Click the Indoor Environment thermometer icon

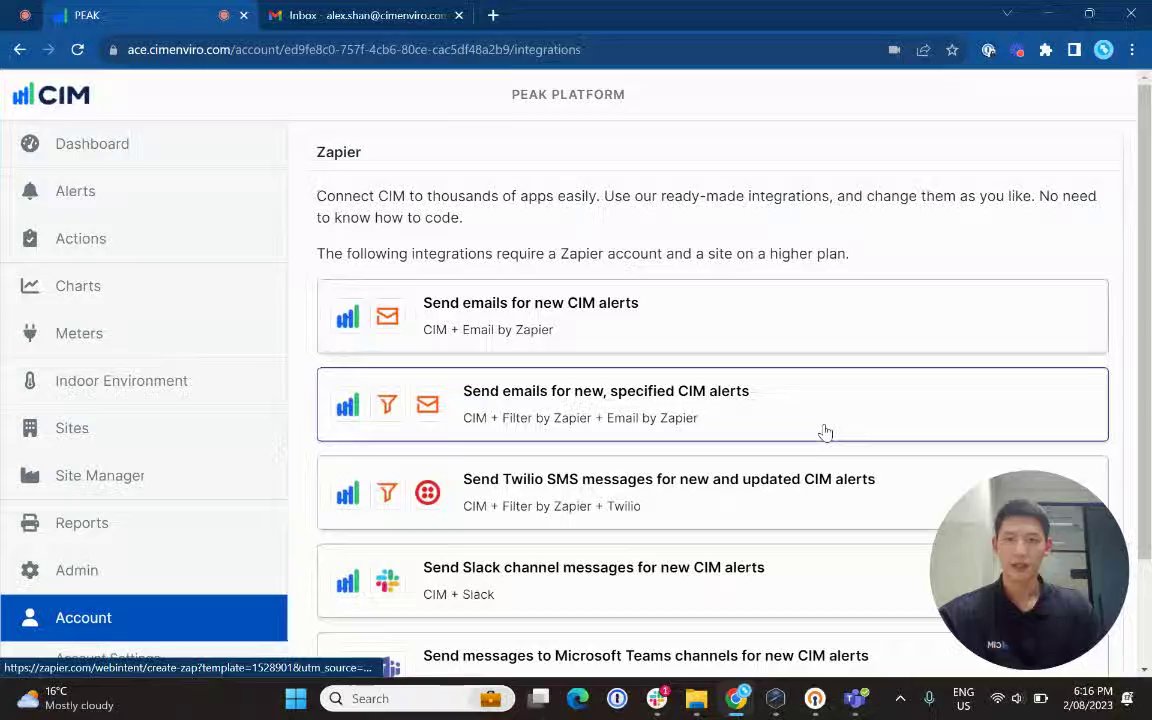click(30, 381)
